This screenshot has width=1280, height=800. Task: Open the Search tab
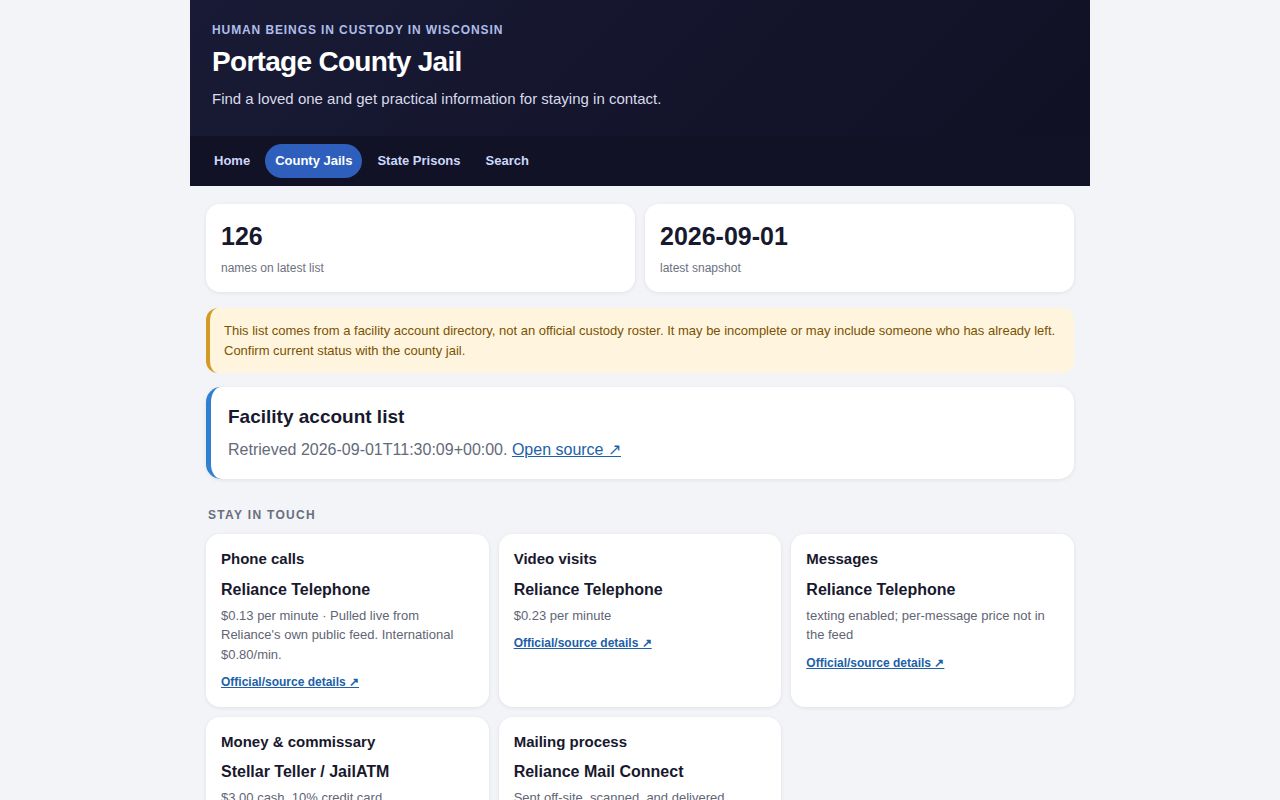pos(507,161)
